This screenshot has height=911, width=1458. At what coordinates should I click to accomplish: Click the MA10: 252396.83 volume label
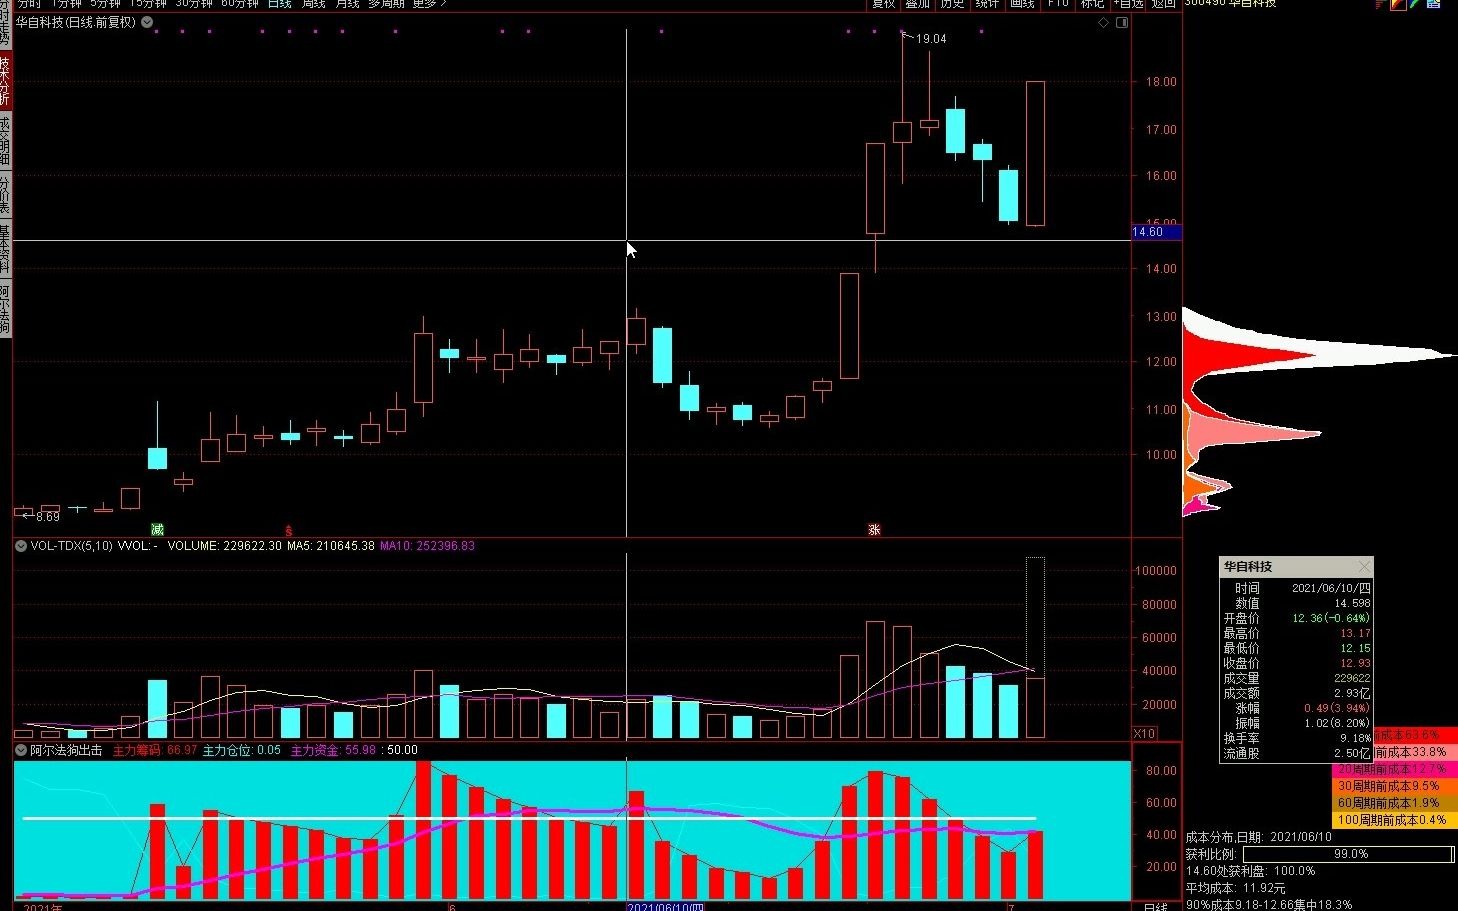tap(427, 546)
